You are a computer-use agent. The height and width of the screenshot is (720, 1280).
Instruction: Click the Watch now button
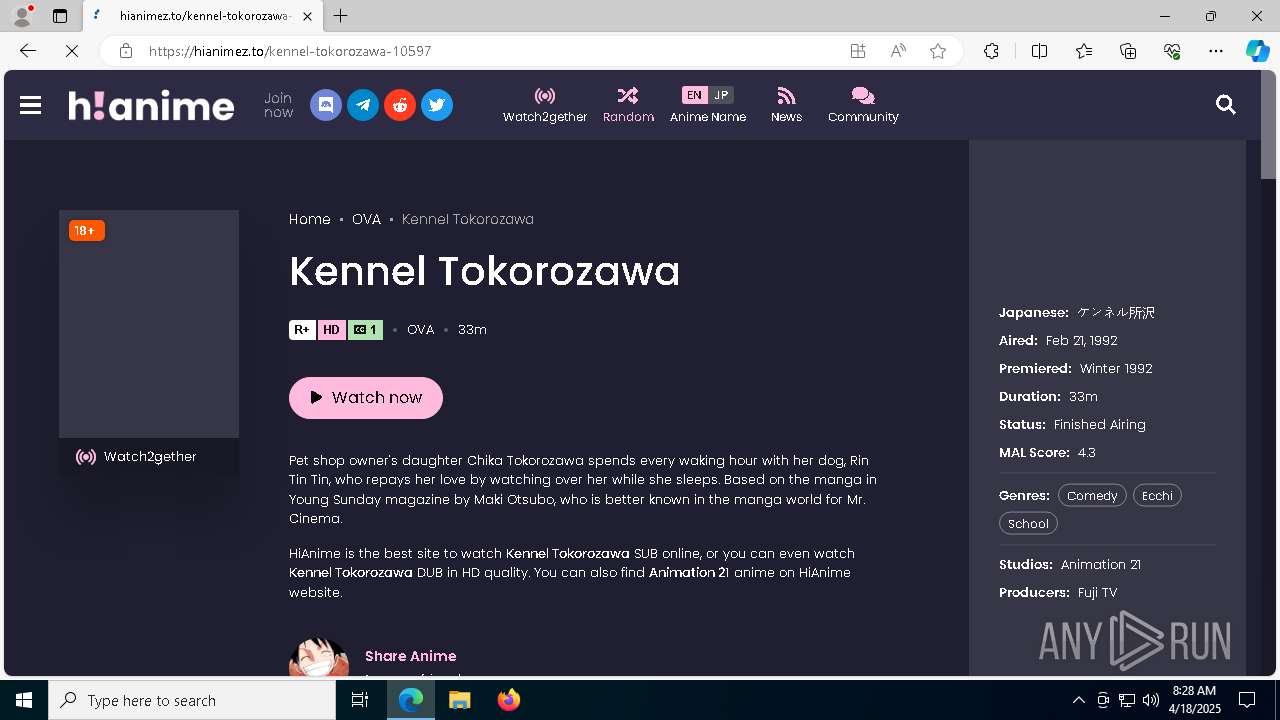click(x=366, y=398)
